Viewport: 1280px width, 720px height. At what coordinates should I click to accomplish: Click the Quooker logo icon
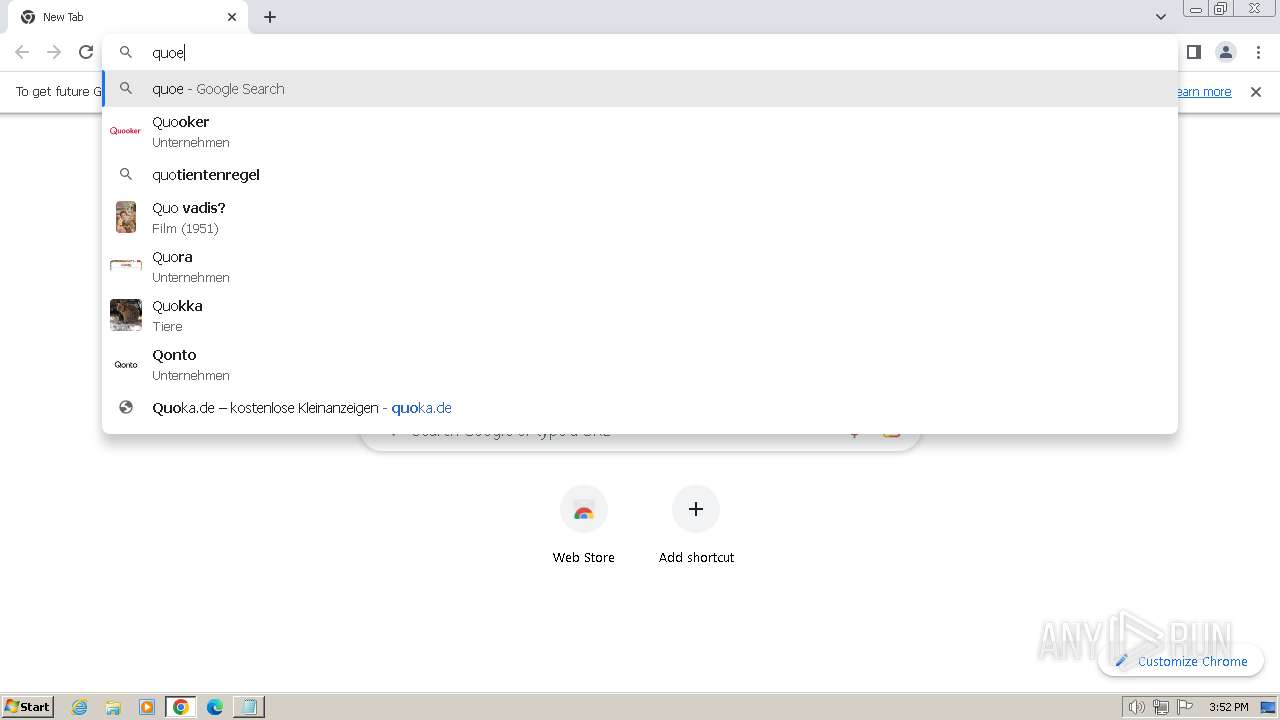126,131
